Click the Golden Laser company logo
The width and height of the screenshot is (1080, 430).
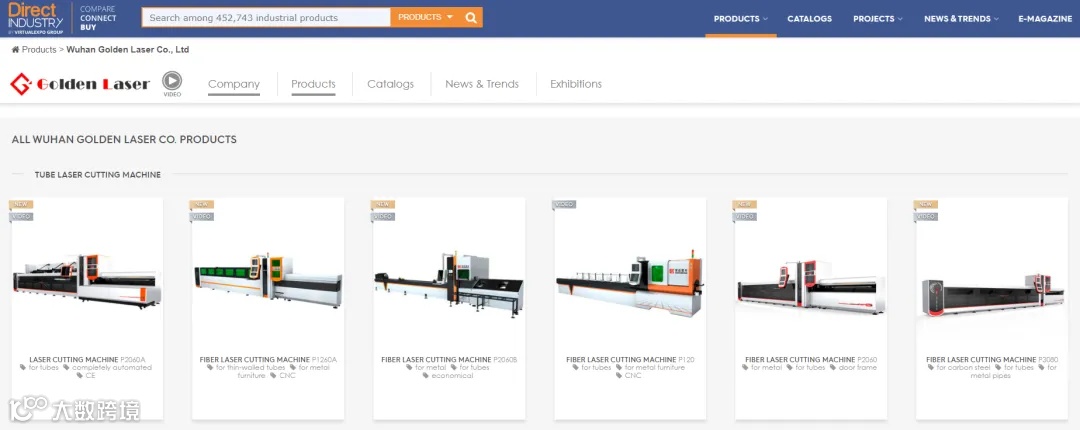coord(80,84)
